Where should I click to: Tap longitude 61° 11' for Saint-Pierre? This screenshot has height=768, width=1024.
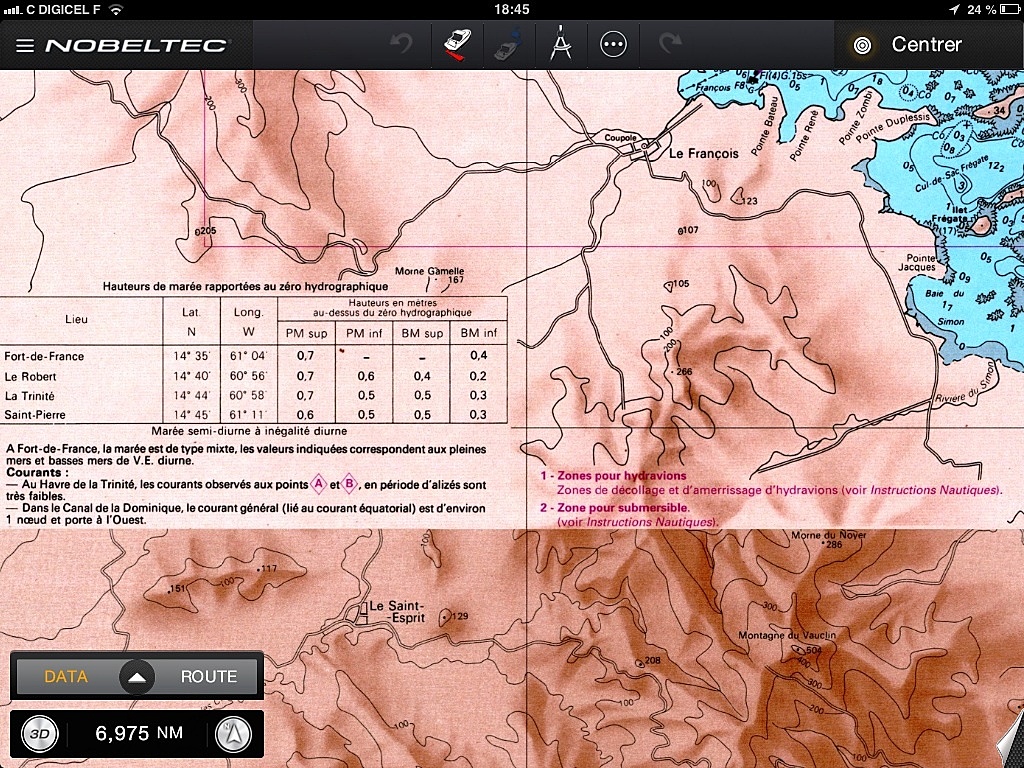point(248,415)
